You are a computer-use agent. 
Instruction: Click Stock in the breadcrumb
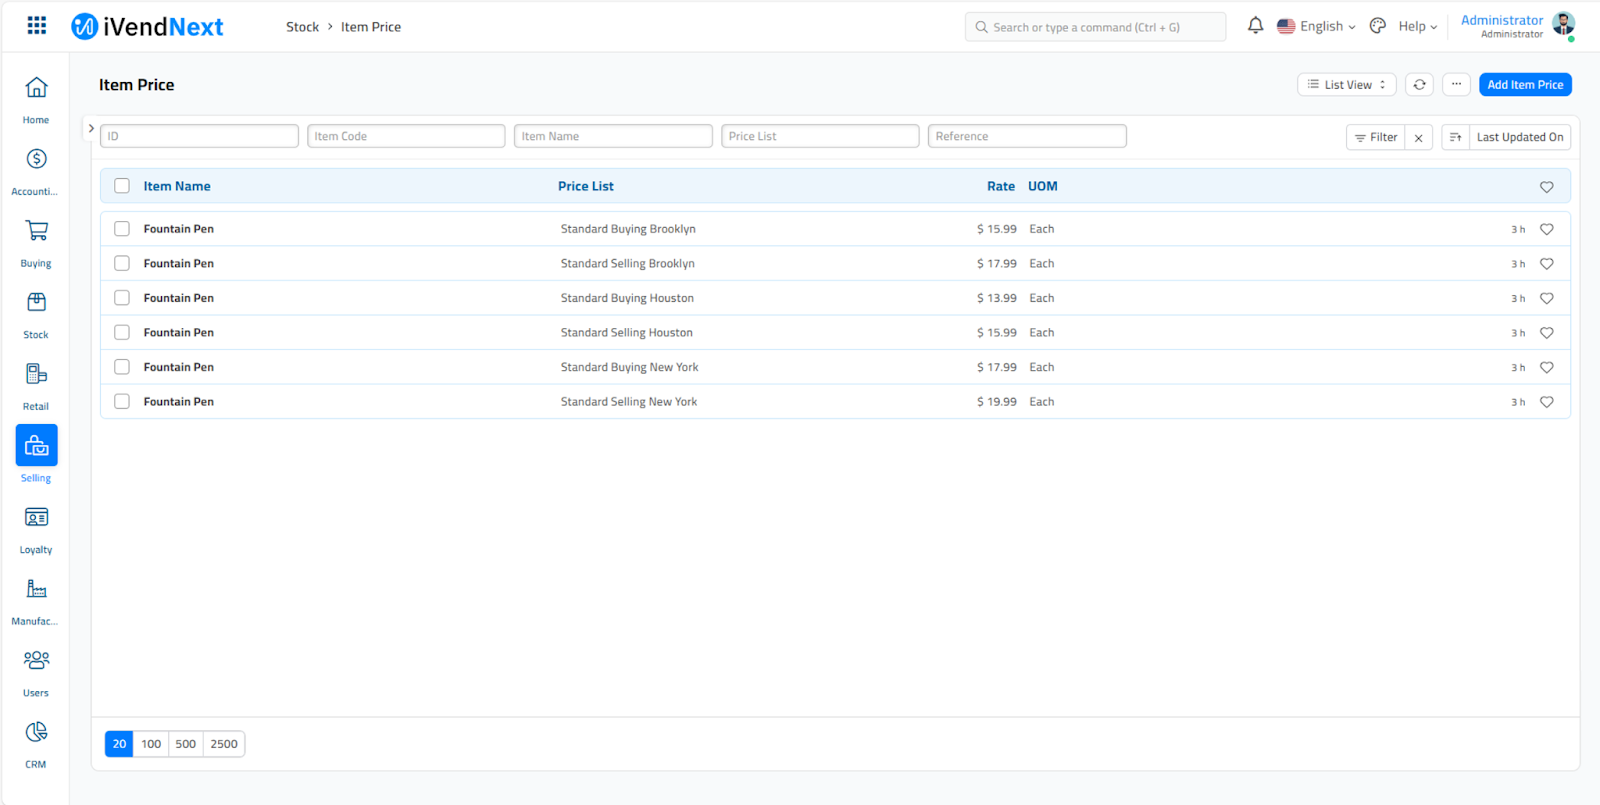click(x=302, y=27)
